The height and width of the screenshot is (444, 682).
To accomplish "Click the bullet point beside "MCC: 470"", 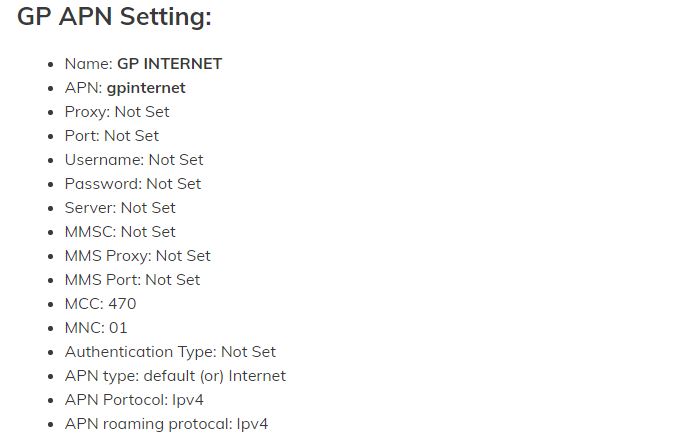I will (51, 304).
